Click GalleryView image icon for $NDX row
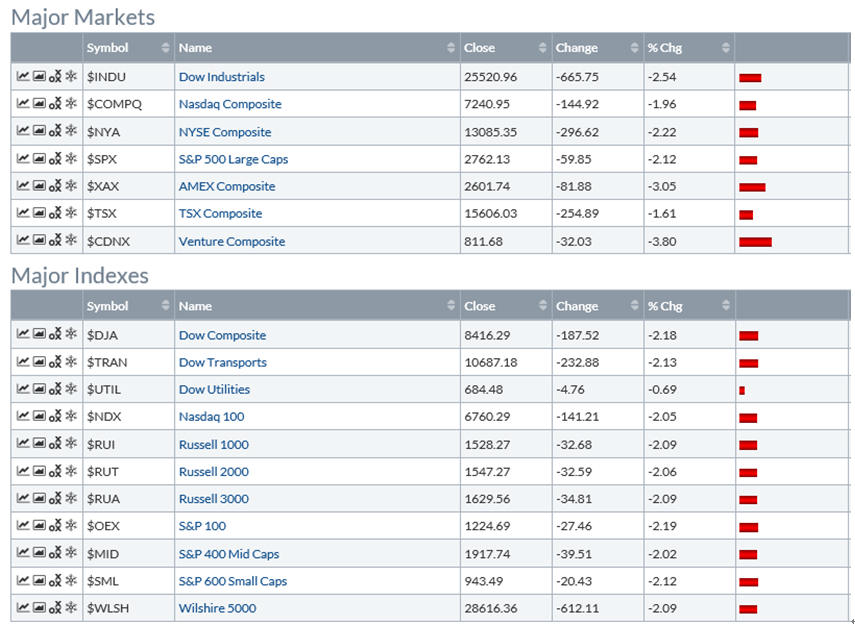855x625 pixels. 39,417
